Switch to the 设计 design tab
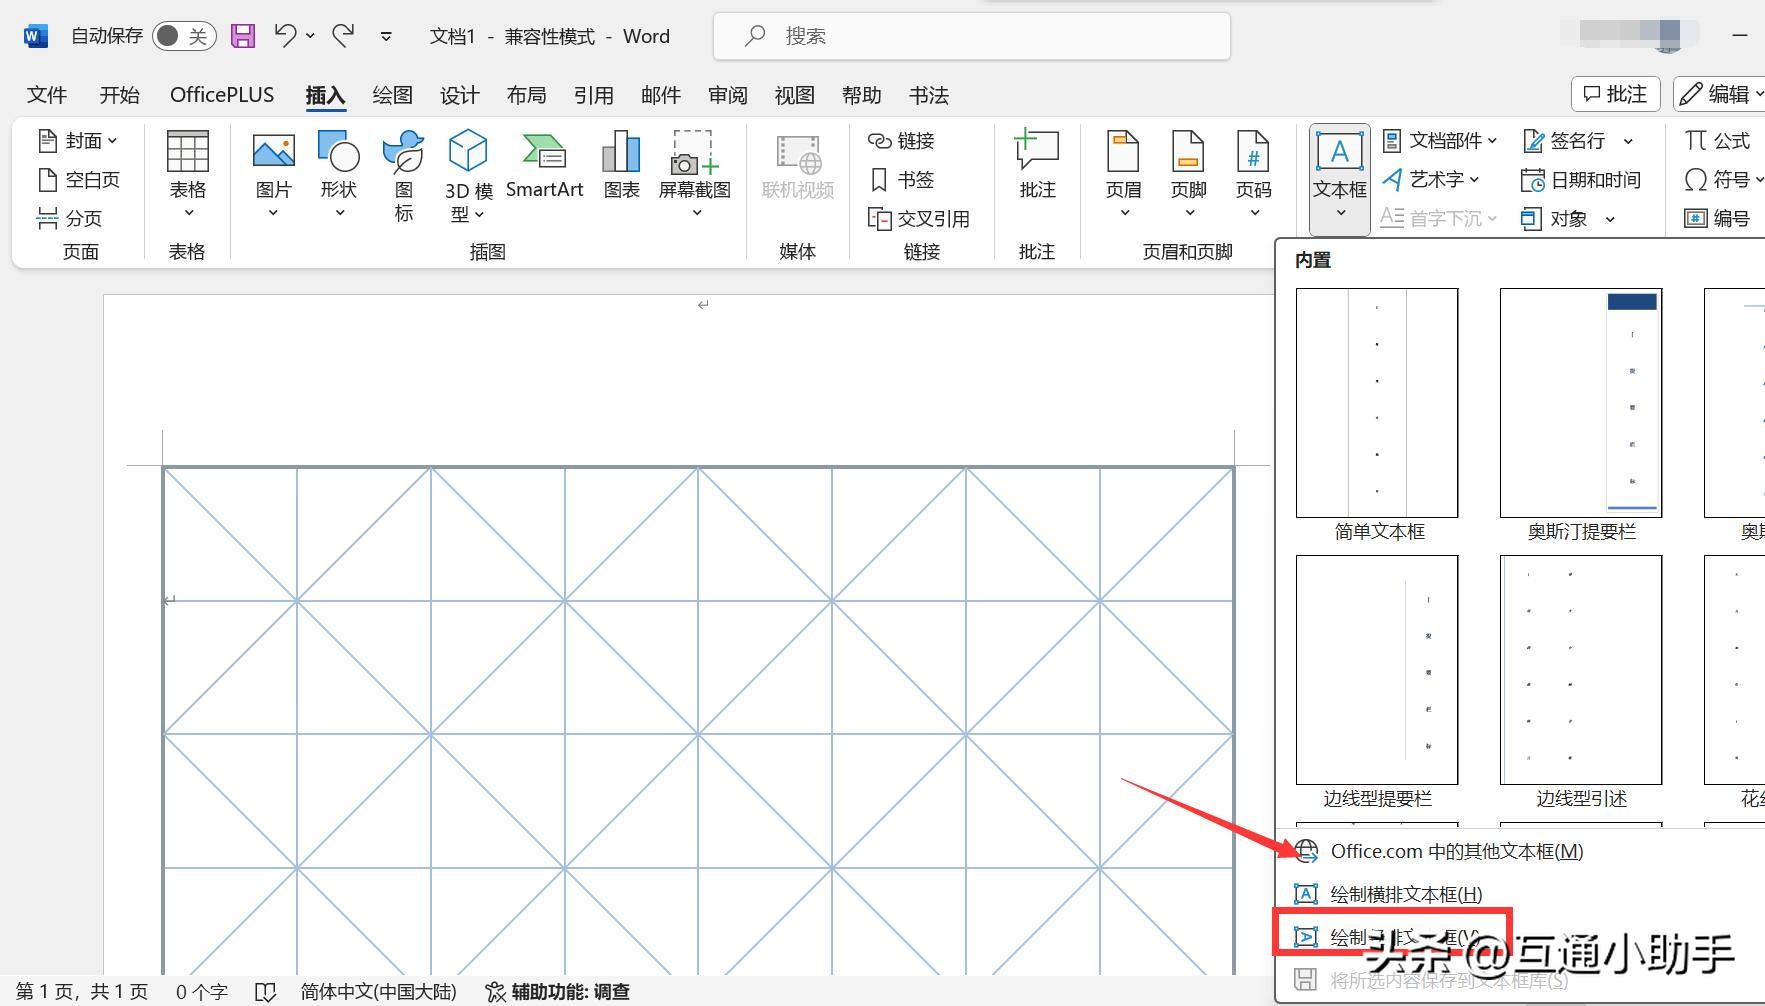The image size is (1765, 1006). point(459,95)
